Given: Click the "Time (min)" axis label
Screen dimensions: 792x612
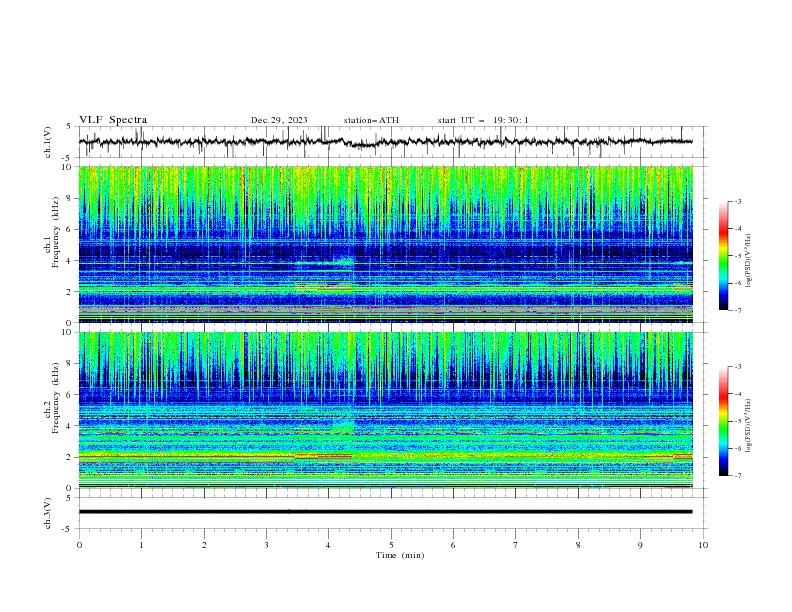Looking at the screenshot, I should pyautogui.click(x=400, y=555).
